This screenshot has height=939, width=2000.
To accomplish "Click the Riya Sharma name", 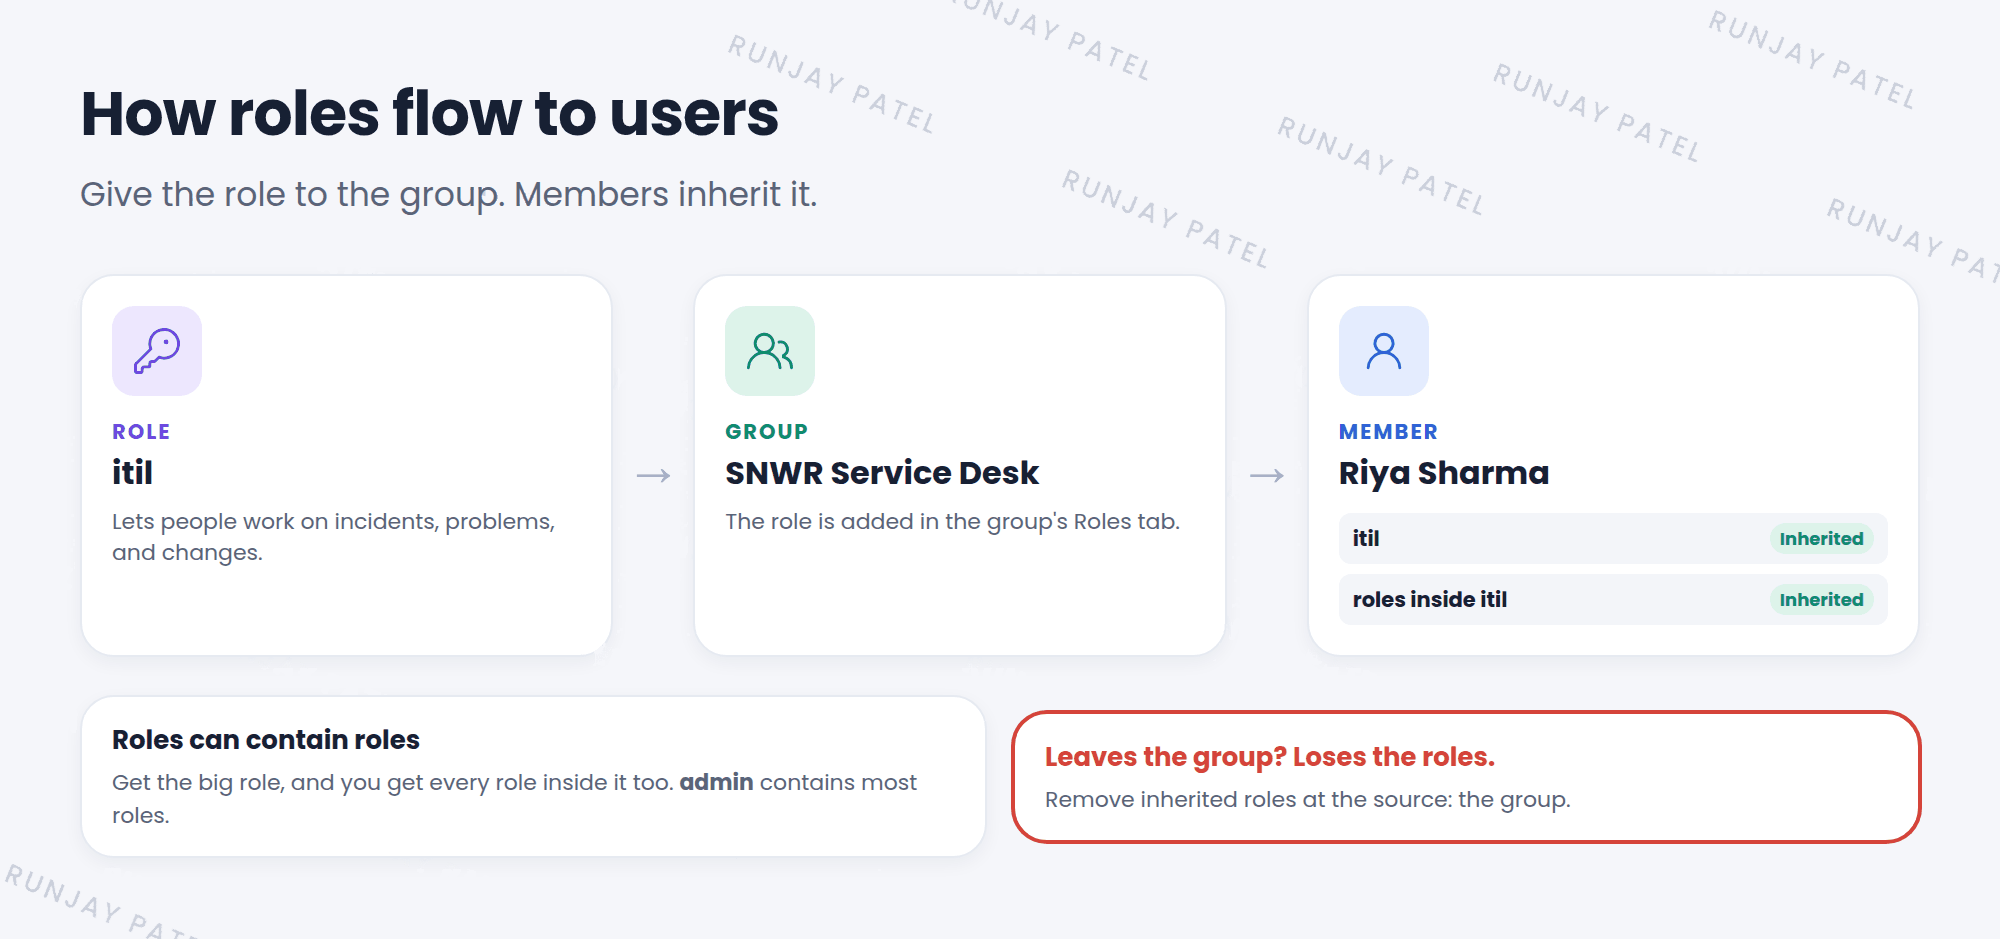I will point(1444,473).
